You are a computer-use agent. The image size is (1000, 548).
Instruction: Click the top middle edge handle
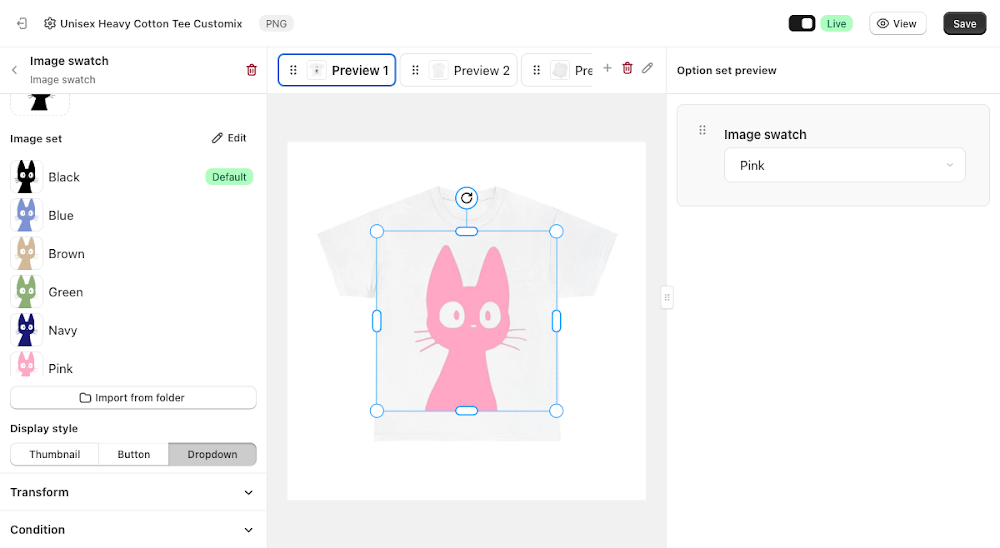[467, 232]
